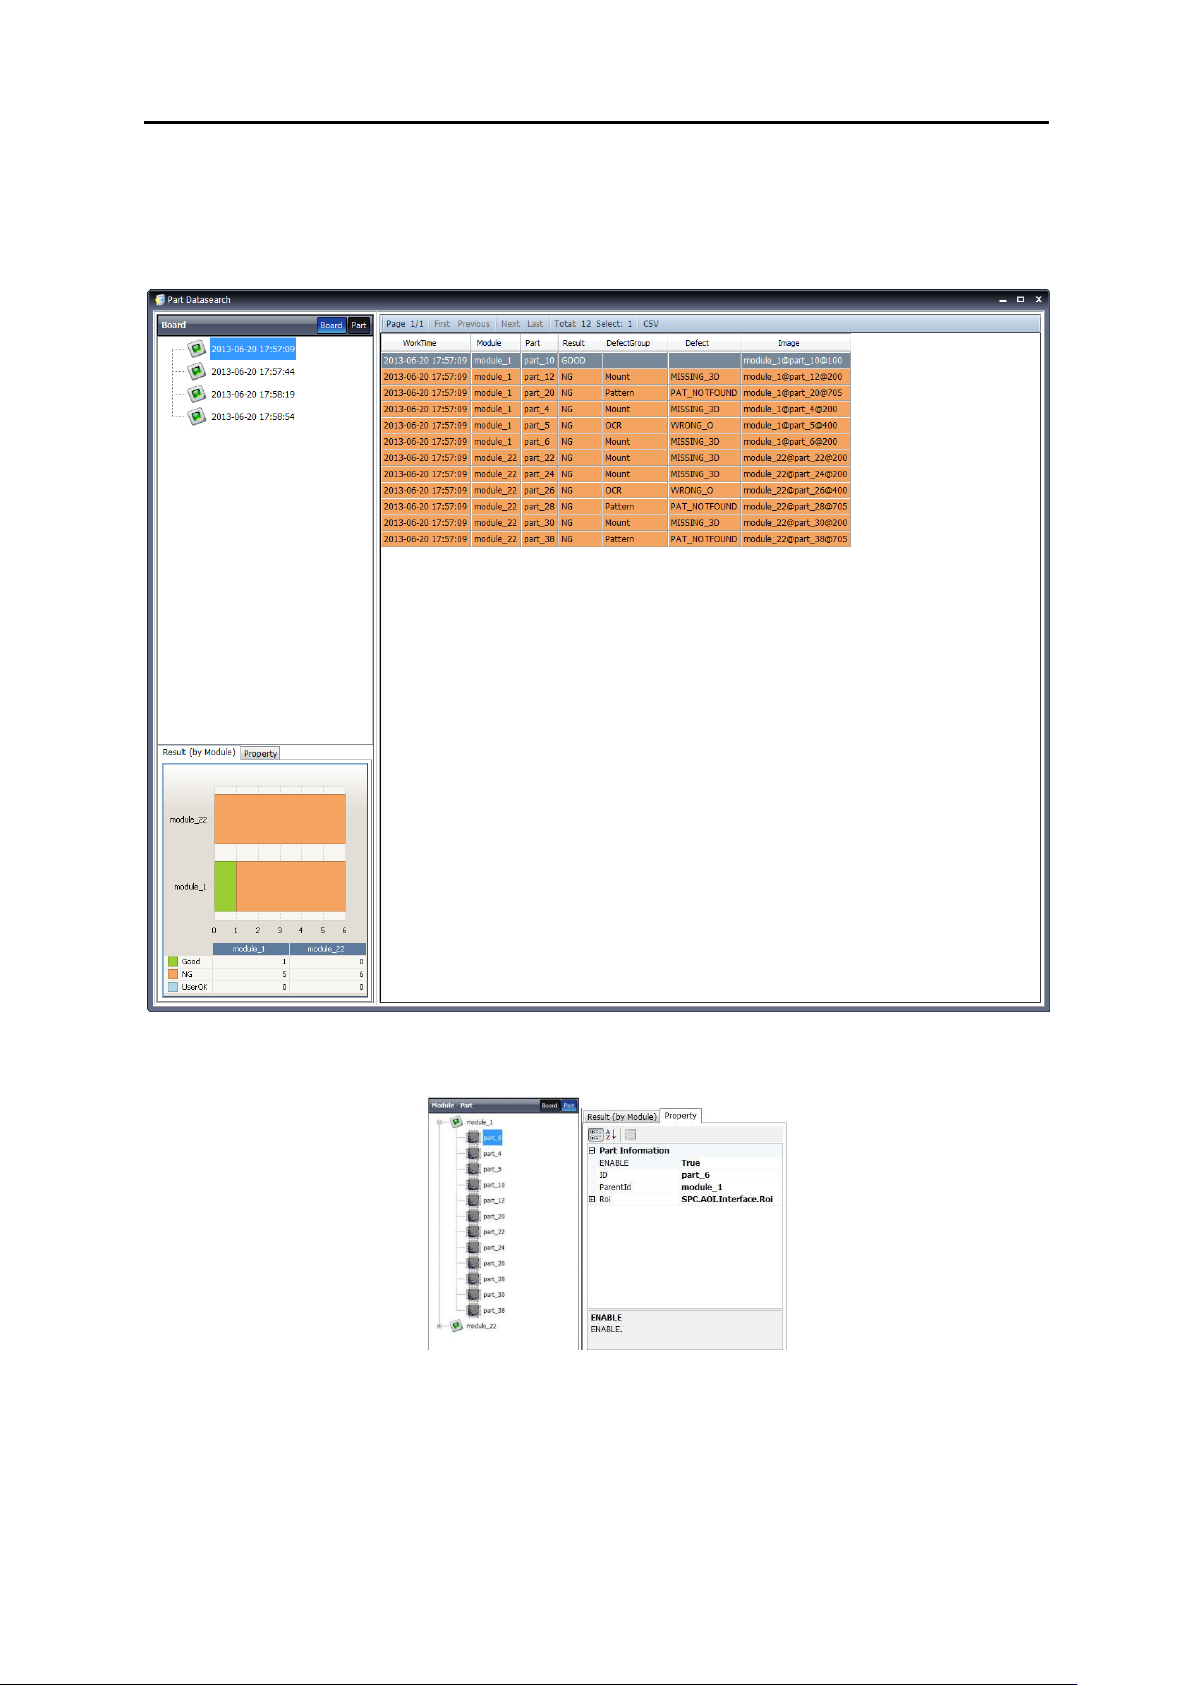Click the module_22 board icon in Module - Part tree
The height and width of the screenshot is (1685, 1192).
[x=457, y=1326]
